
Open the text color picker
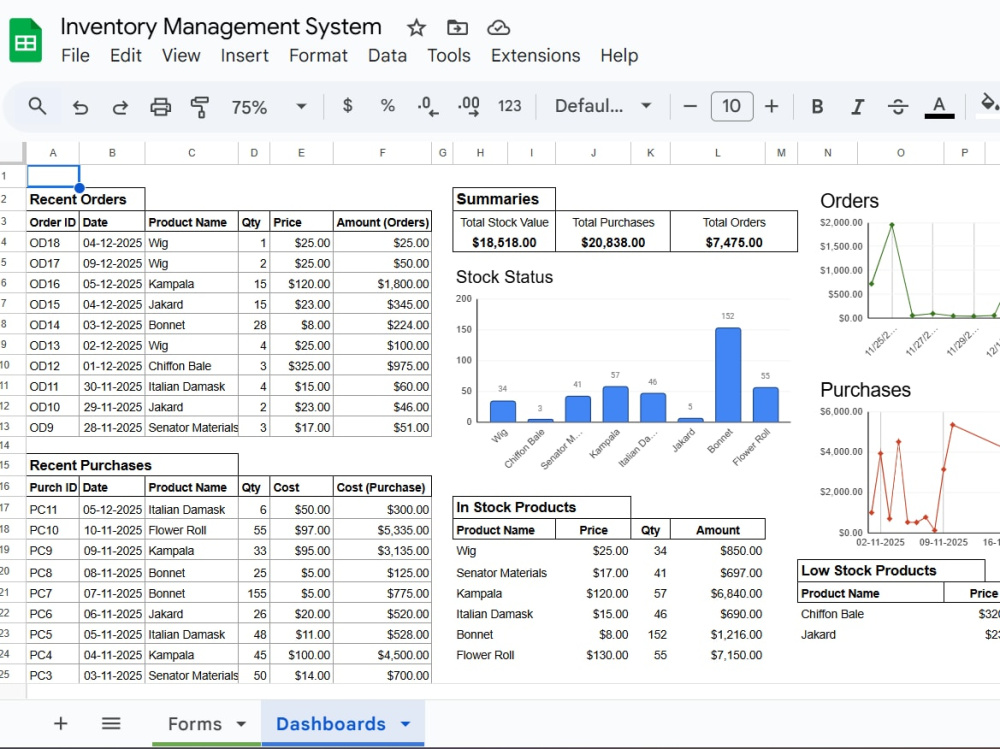(x=940, y=106)
